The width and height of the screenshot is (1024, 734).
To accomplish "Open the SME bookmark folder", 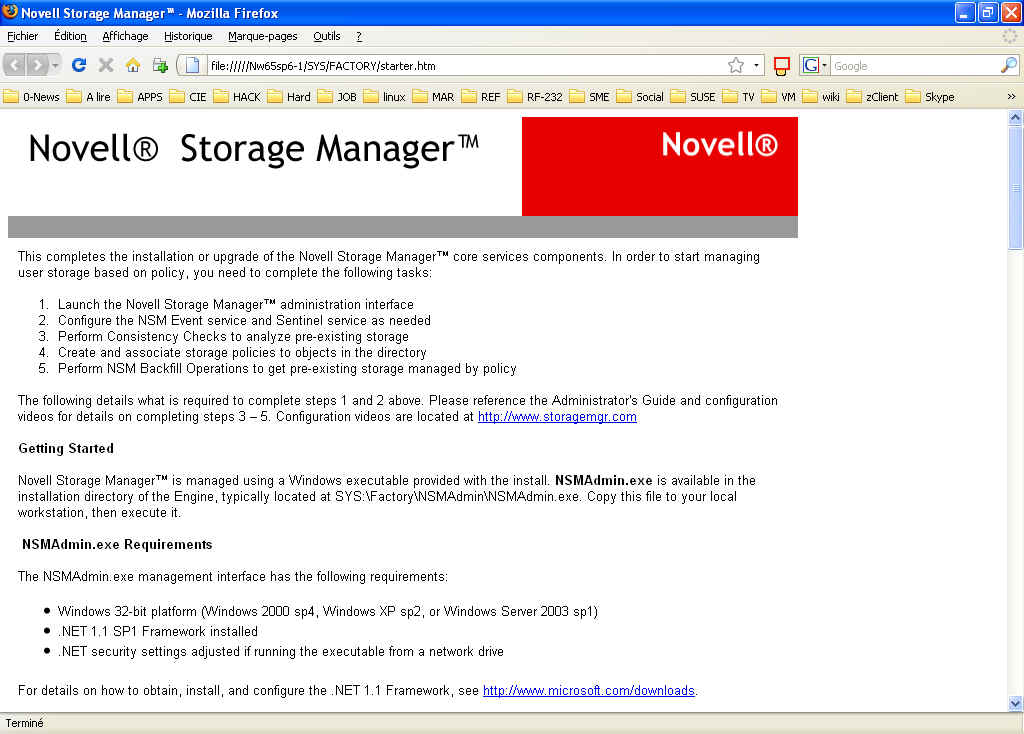I will [x=590, y=97].
